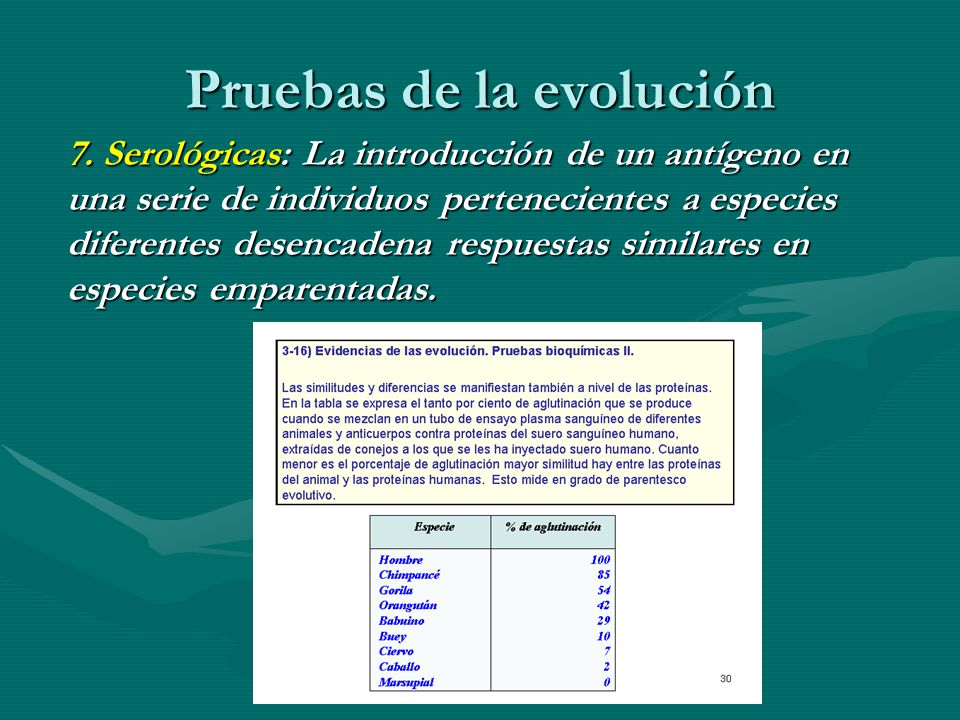Select the 'Ciervo' species entry
960x720 pixels.
tap(396, 651)
